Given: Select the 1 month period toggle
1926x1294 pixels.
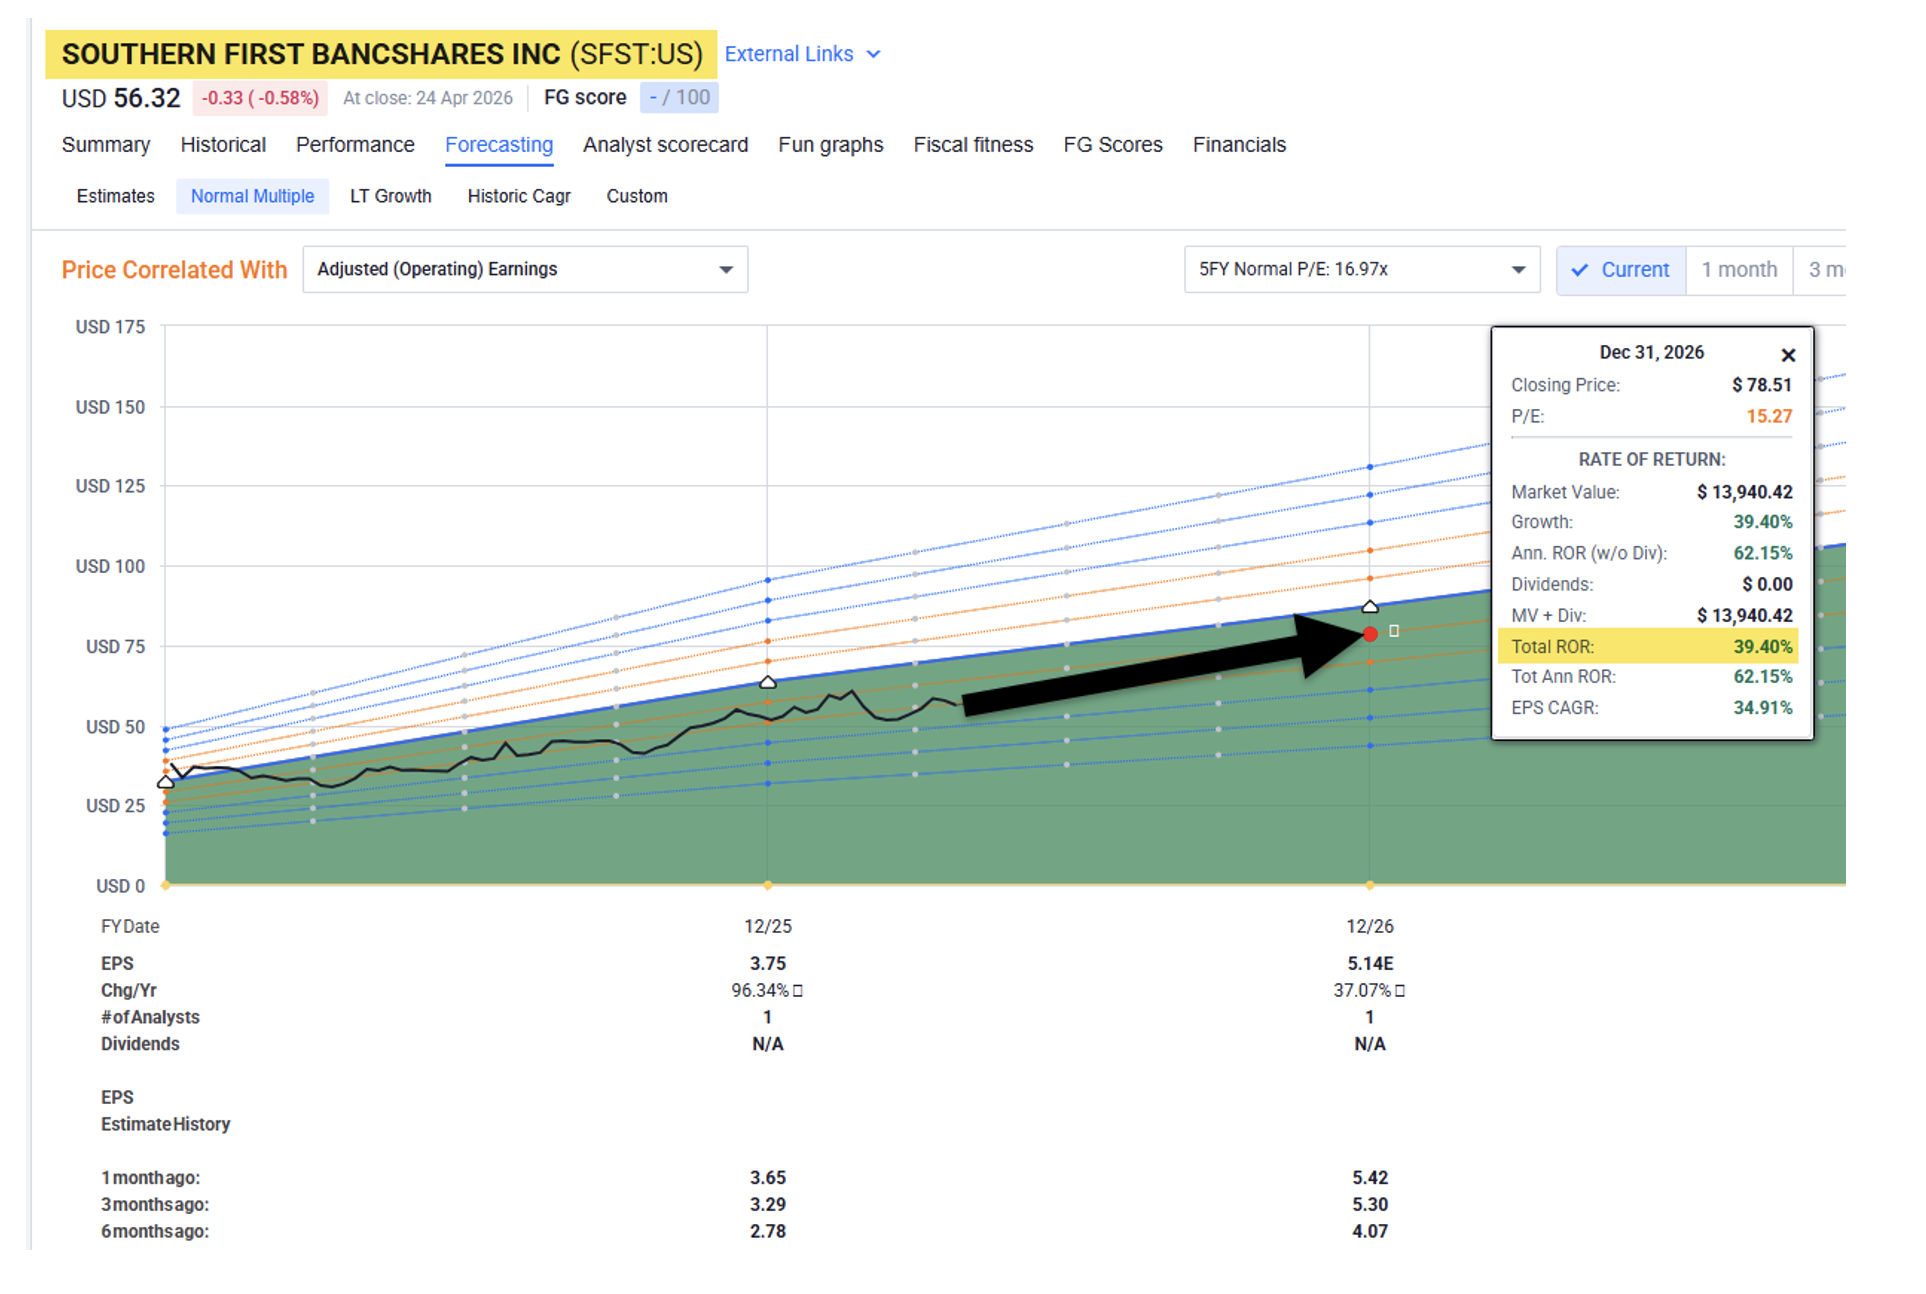Looking at the screenshot, I should click(1739, 270).
